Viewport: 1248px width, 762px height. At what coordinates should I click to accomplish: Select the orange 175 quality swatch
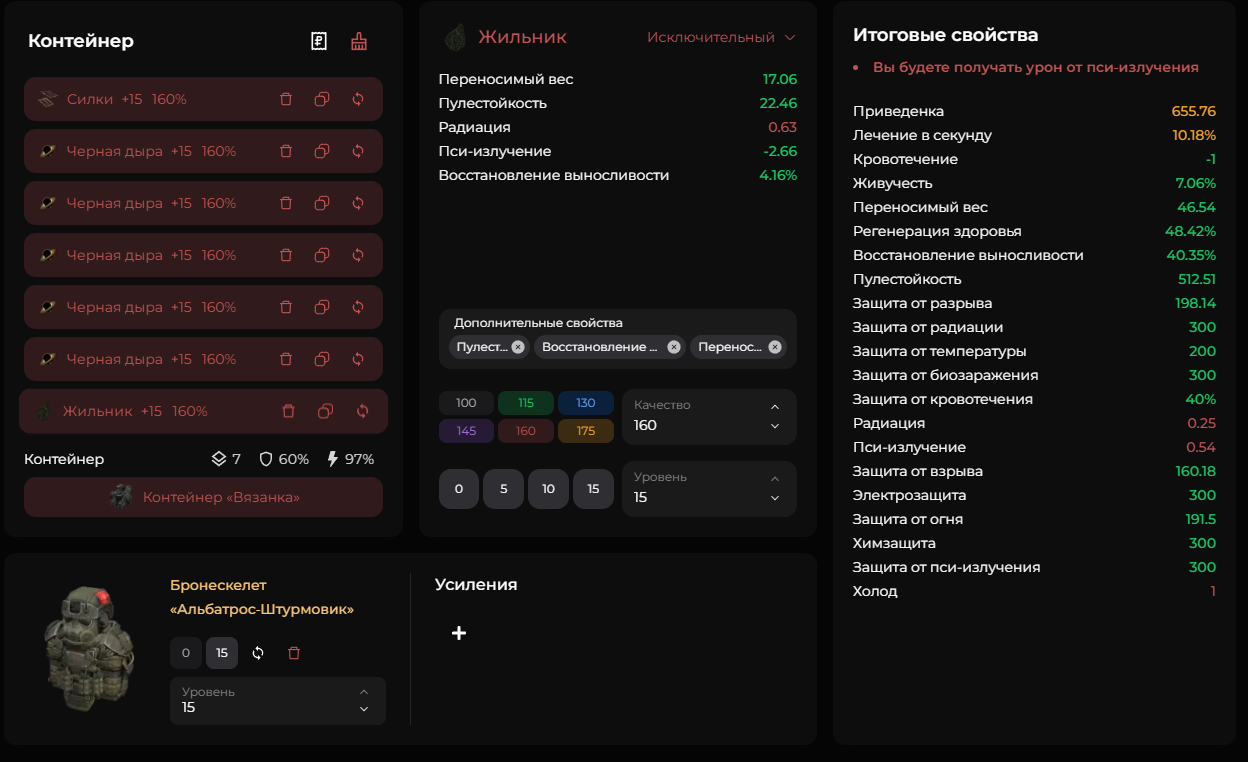pyautogui.click(x=586, y=431)
